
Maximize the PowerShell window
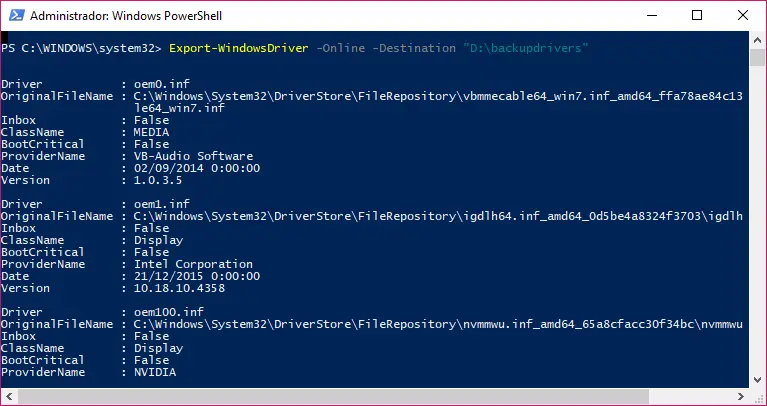point(696,16)
